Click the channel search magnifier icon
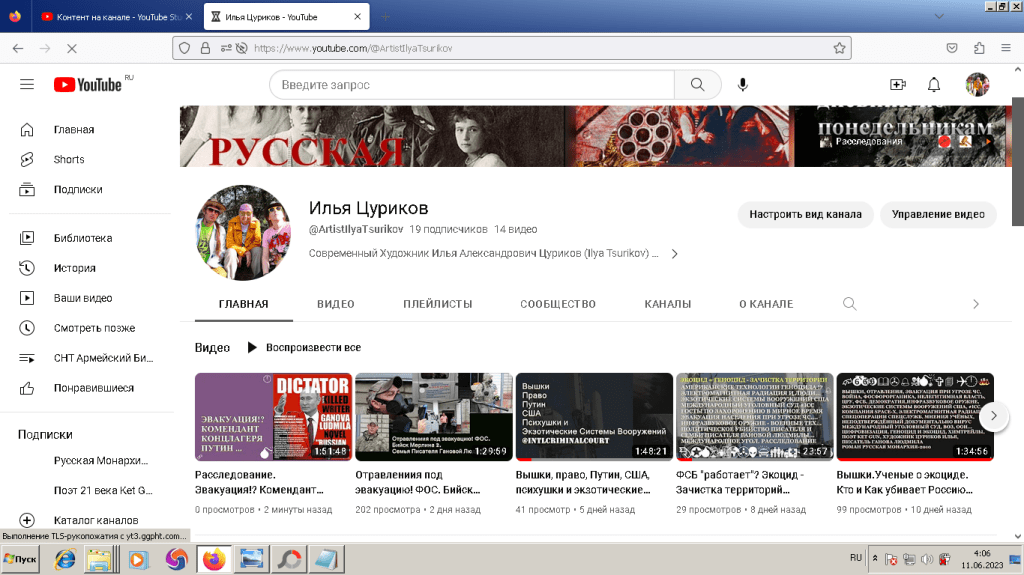 (x=849, y=304)
